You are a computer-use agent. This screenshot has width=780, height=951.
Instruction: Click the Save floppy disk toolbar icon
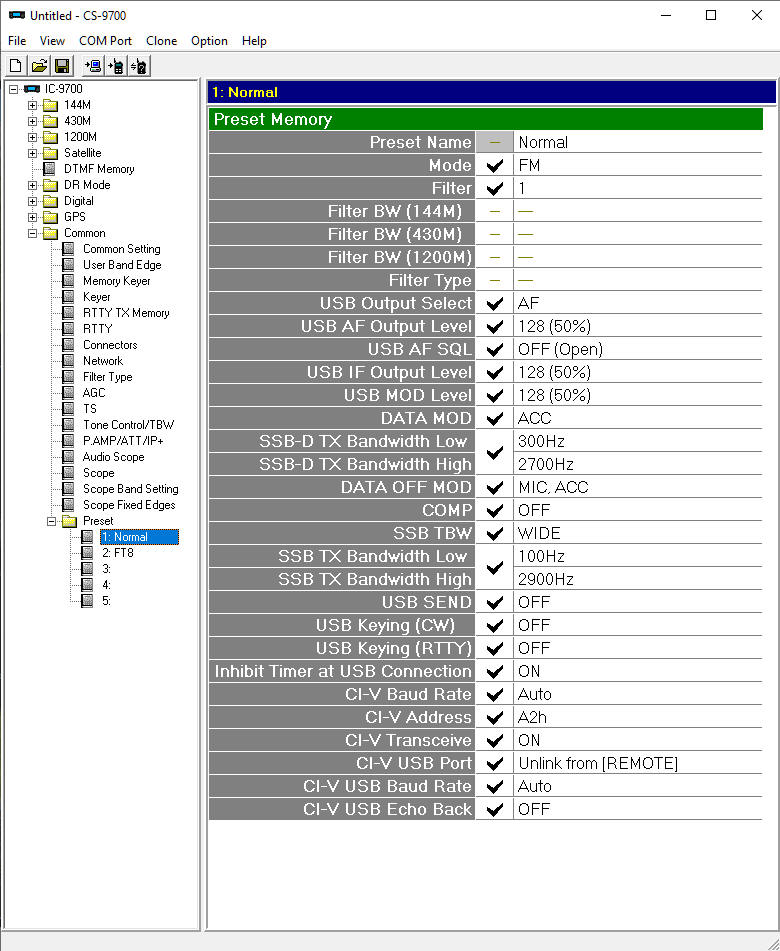[62, 66]
